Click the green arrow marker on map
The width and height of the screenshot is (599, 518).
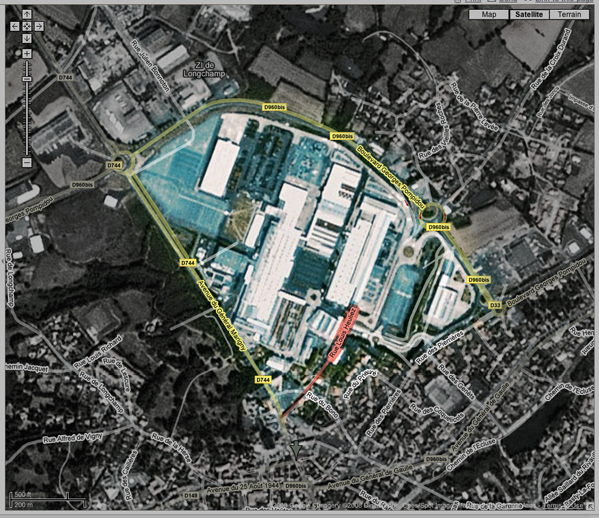(x=296, y=450)
